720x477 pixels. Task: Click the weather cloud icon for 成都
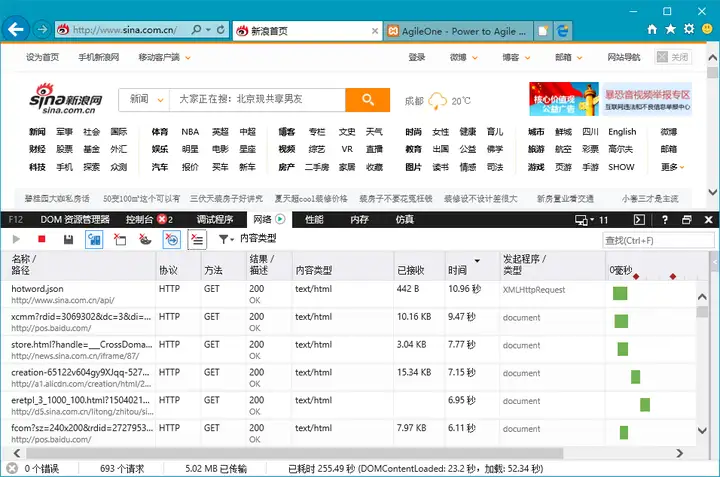(437, 101)
